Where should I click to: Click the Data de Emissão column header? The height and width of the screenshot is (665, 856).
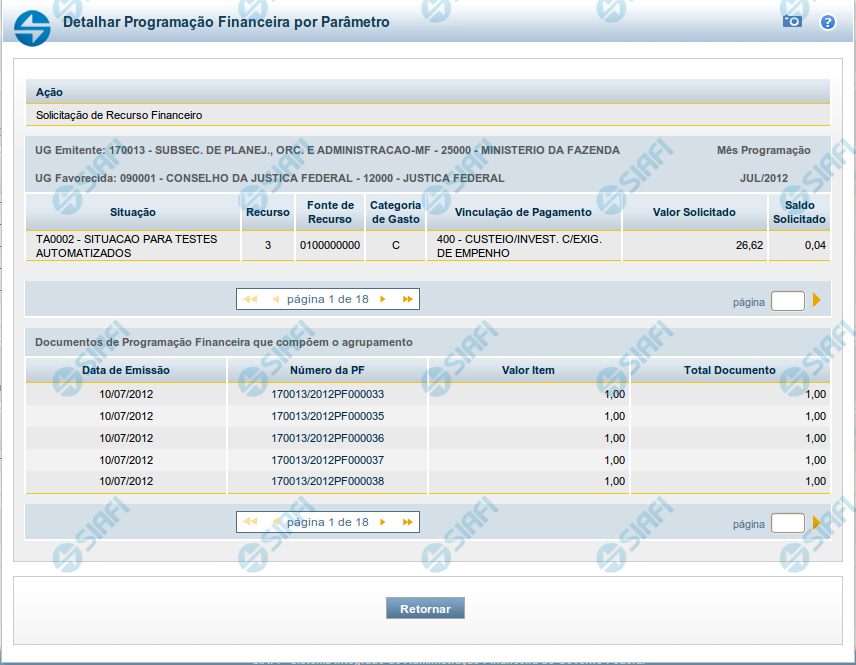tap(126, 370)
